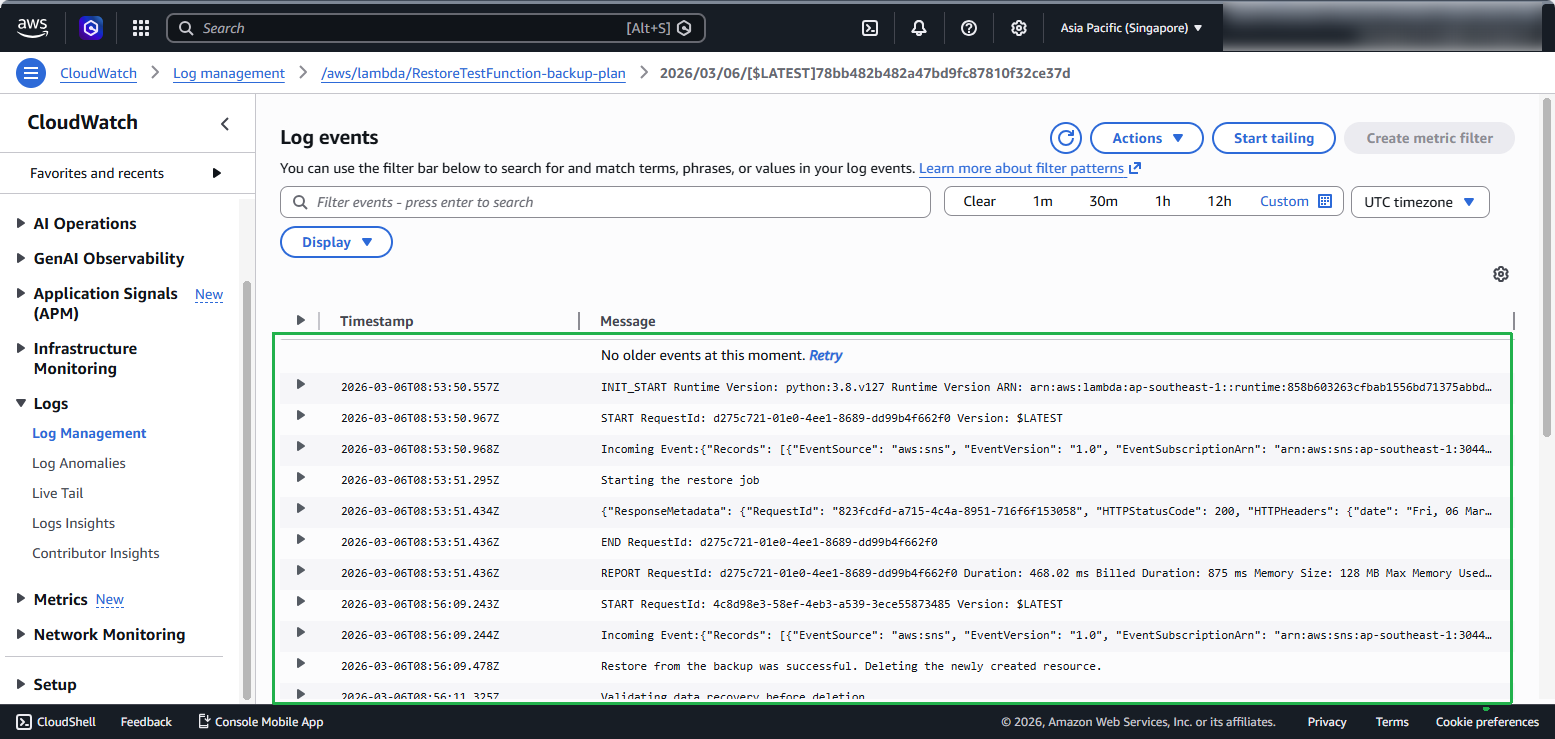Expand the REPORT RequestId log row
This screenshot has height=739, width=1555.
point(300,570)
